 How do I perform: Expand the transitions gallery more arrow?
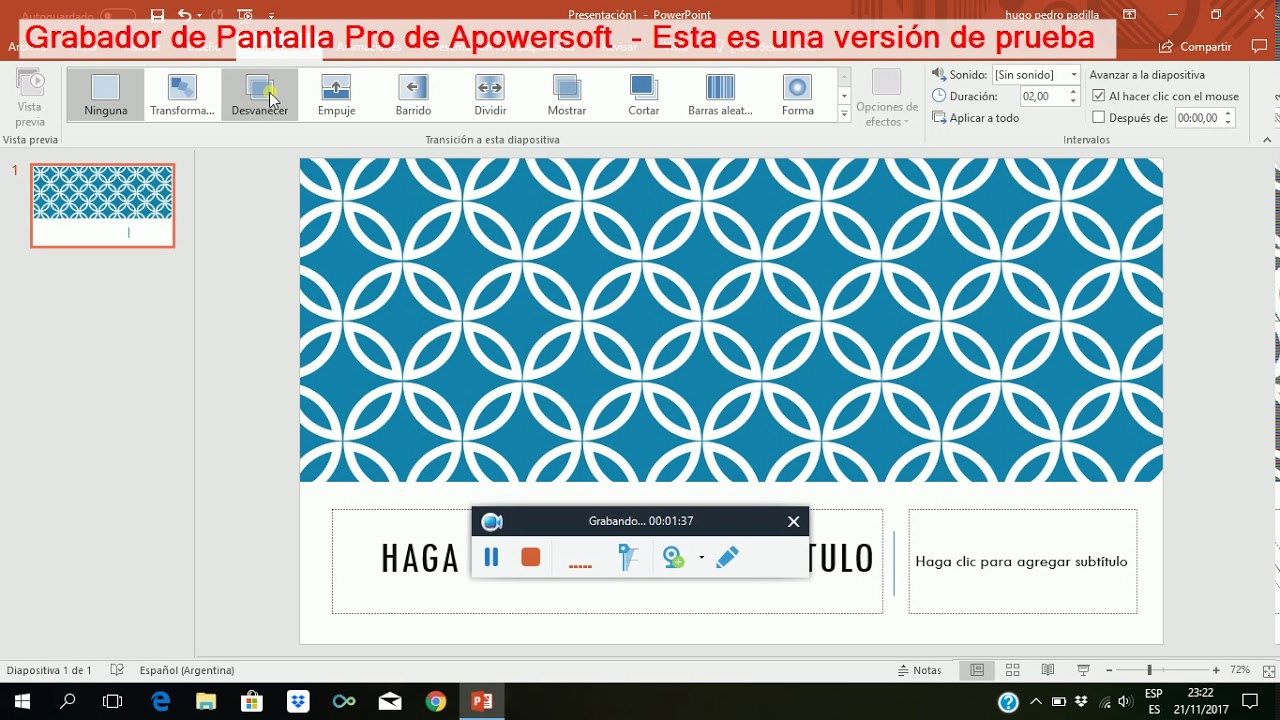point(844,115)
